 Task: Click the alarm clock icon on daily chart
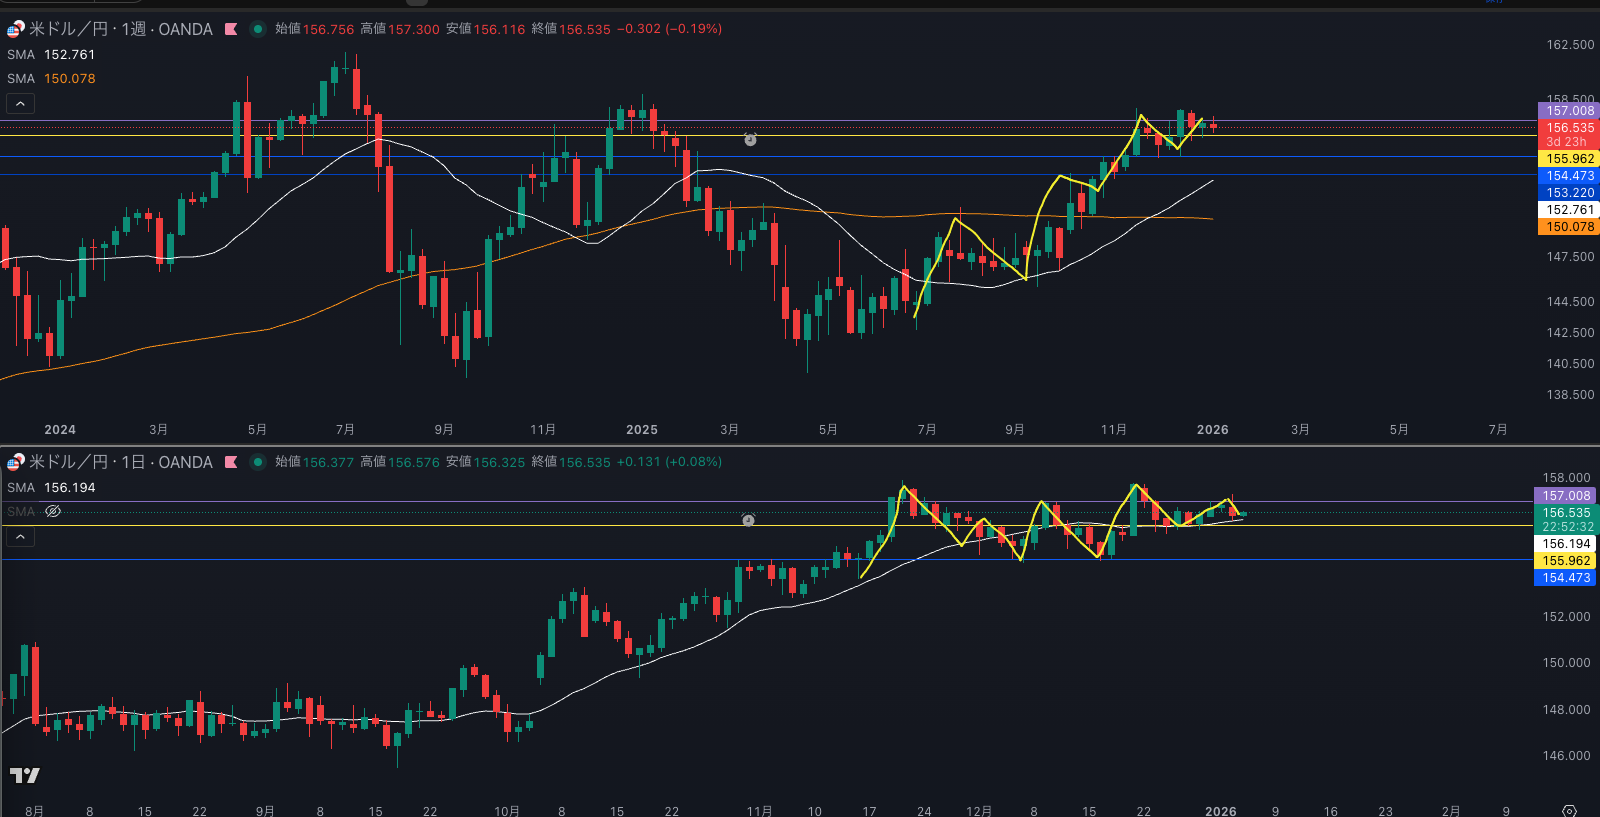tap(748, 520)
